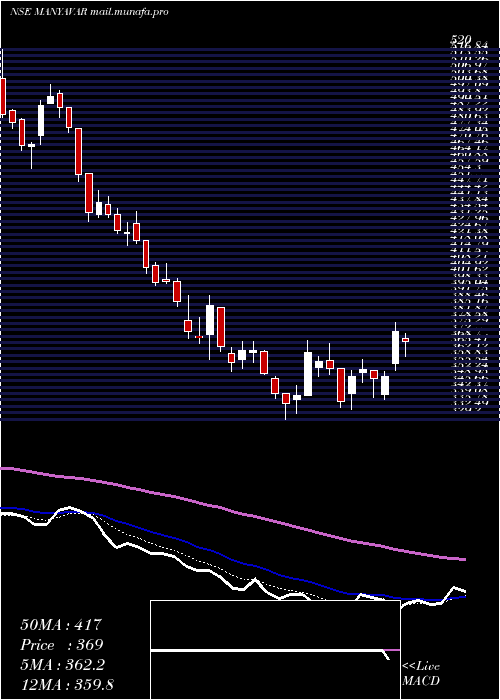Select the 50MA : 417 readout
Image resolution: width=500 pixels, height=700 pixels.
[x=61, y=625]
